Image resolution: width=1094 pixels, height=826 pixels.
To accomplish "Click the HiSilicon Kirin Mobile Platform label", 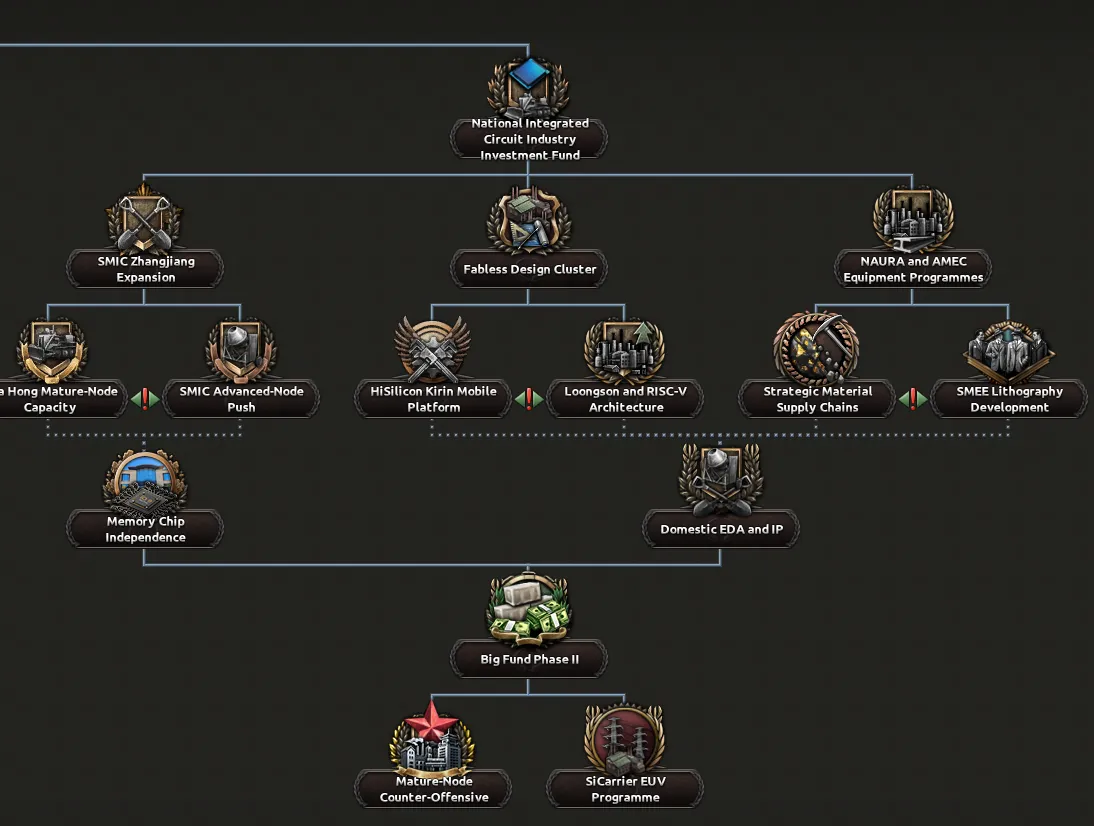I will tap(433, 399).
